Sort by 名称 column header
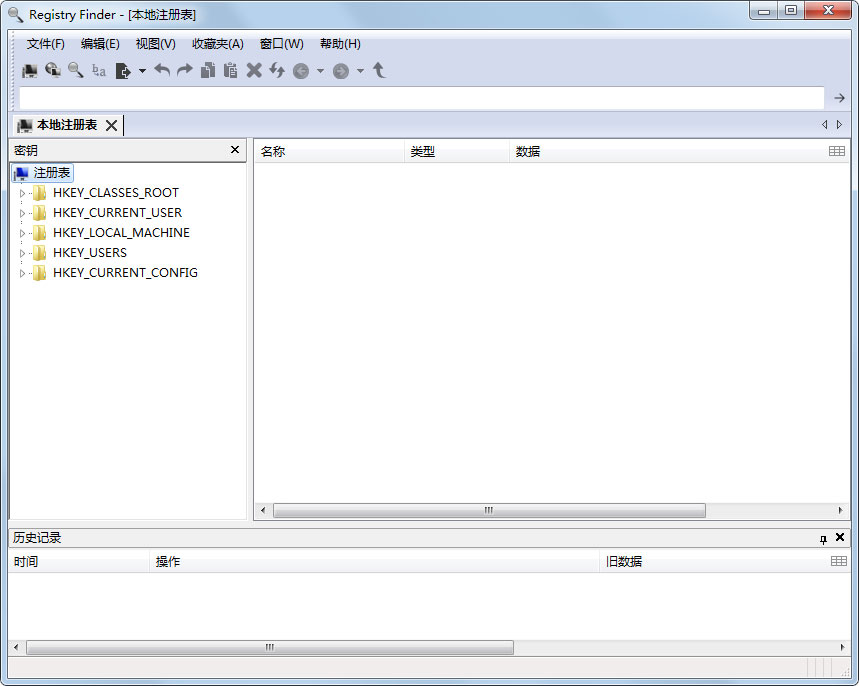Image resolution: width=859 pixels, height=686 pixels. (x=330, y=151)
